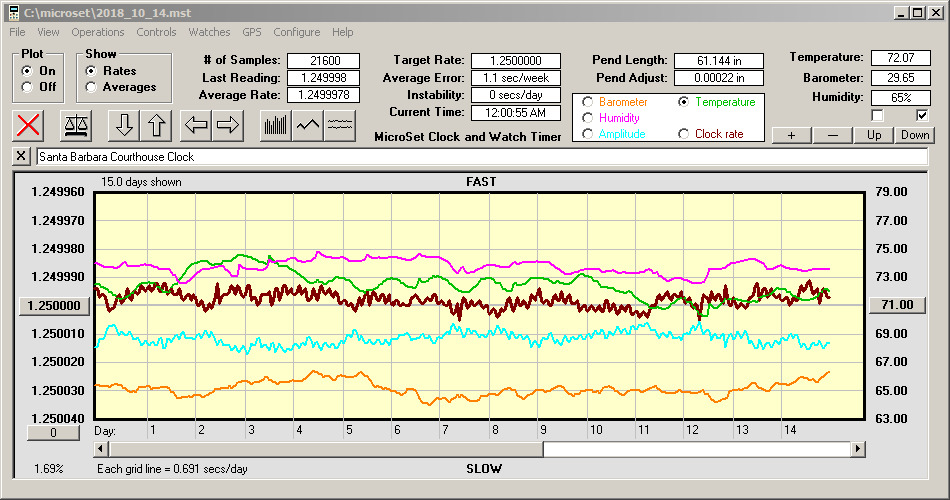Open the Help menu

coord(342,32)
